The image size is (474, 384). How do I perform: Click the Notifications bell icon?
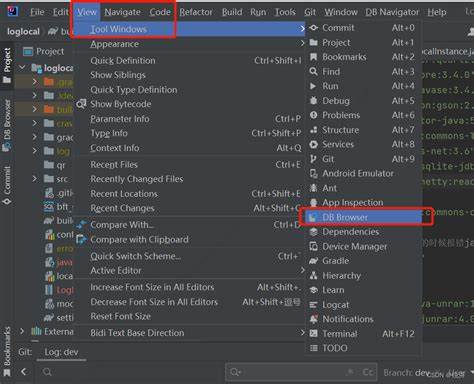[313, 319]
